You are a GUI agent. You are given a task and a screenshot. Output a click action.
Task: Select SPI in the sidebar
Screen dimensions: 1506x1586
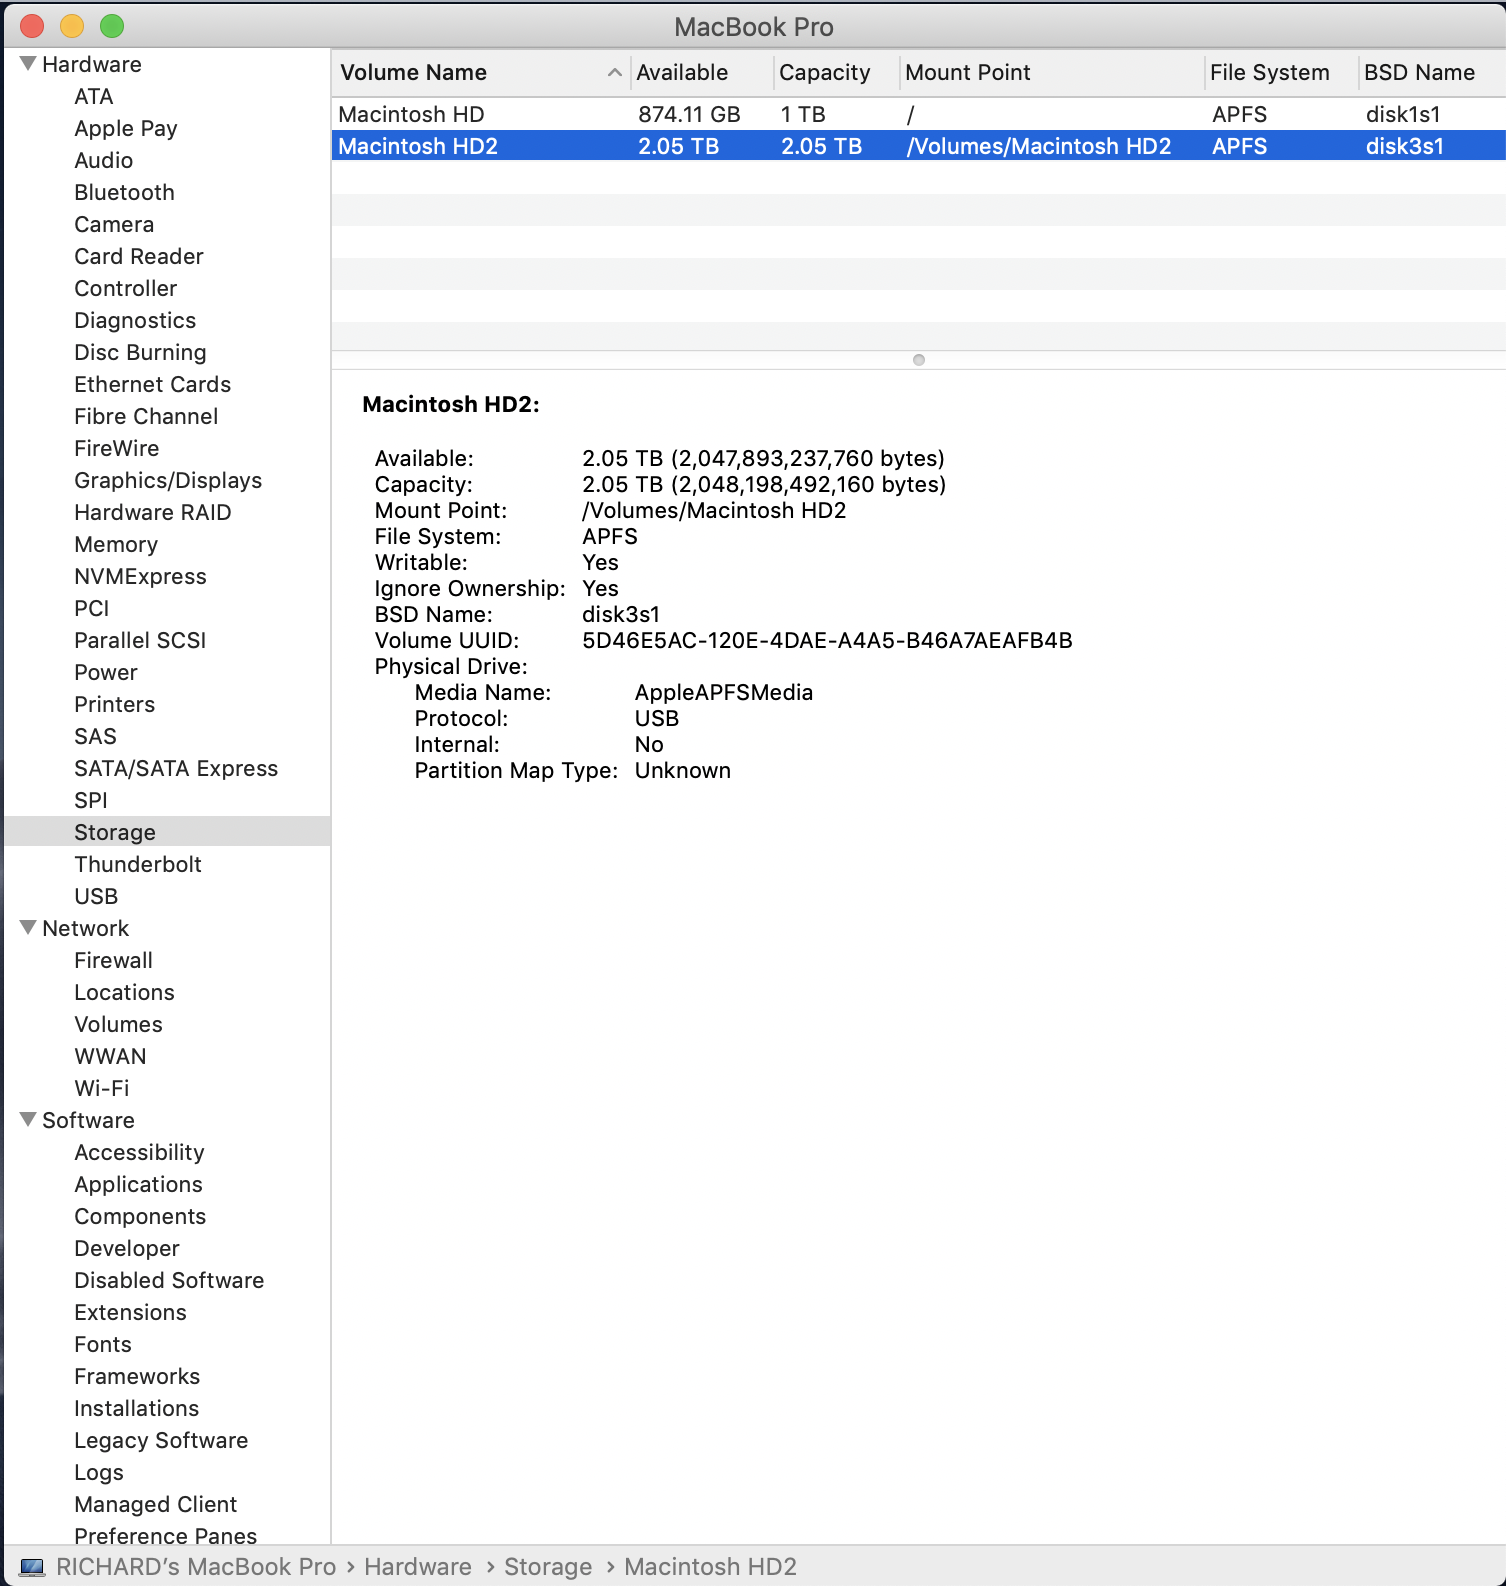(91, 800)
